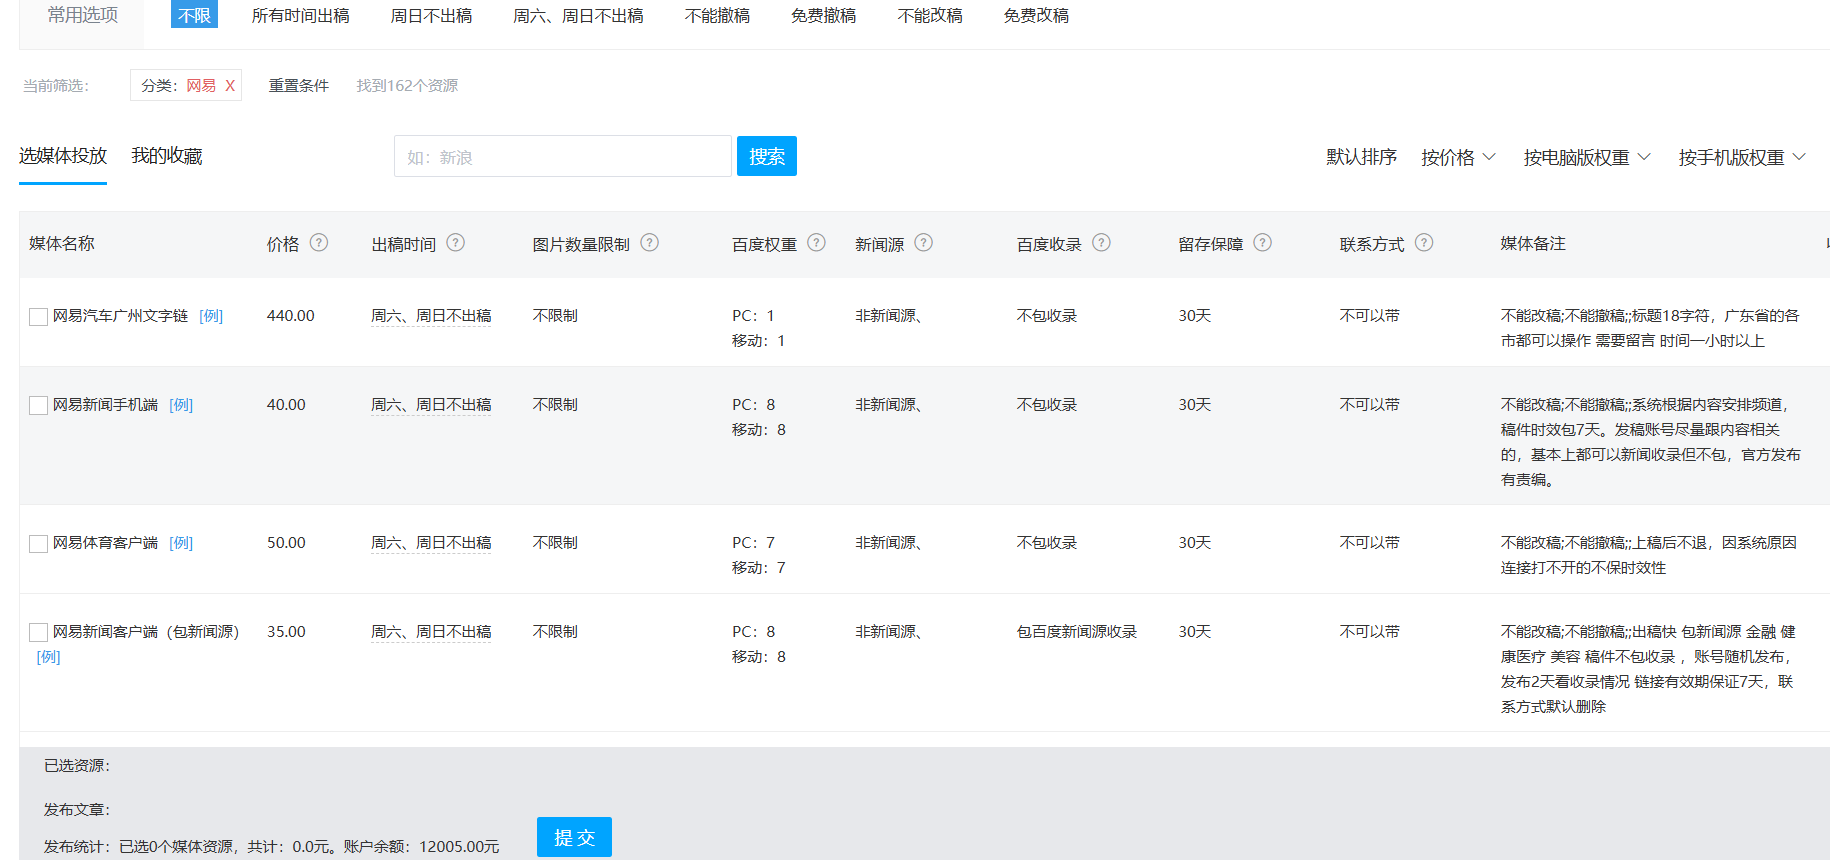Click the 周六、周日不出稿 cell for 网易新闻客户端（包新闻源）
Image resolution: width=1830 pixels, height=860 pixels.
(x=431, y=632)
